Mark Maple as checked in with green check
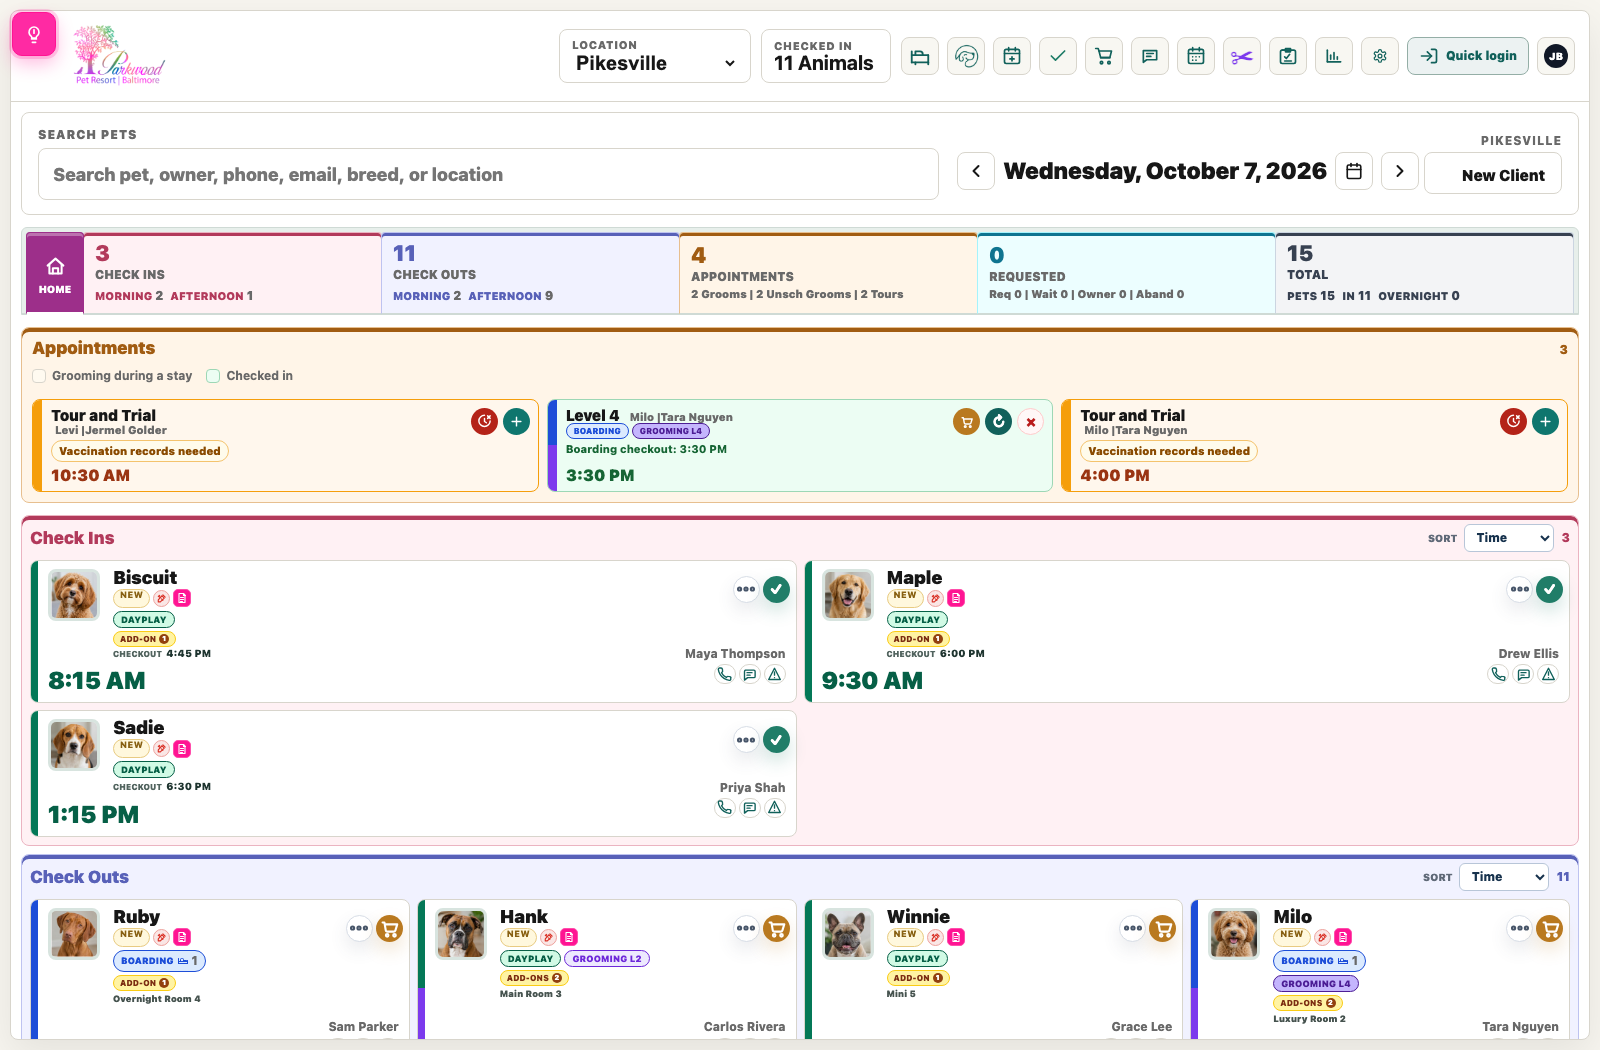 [x=1550, y=590]
